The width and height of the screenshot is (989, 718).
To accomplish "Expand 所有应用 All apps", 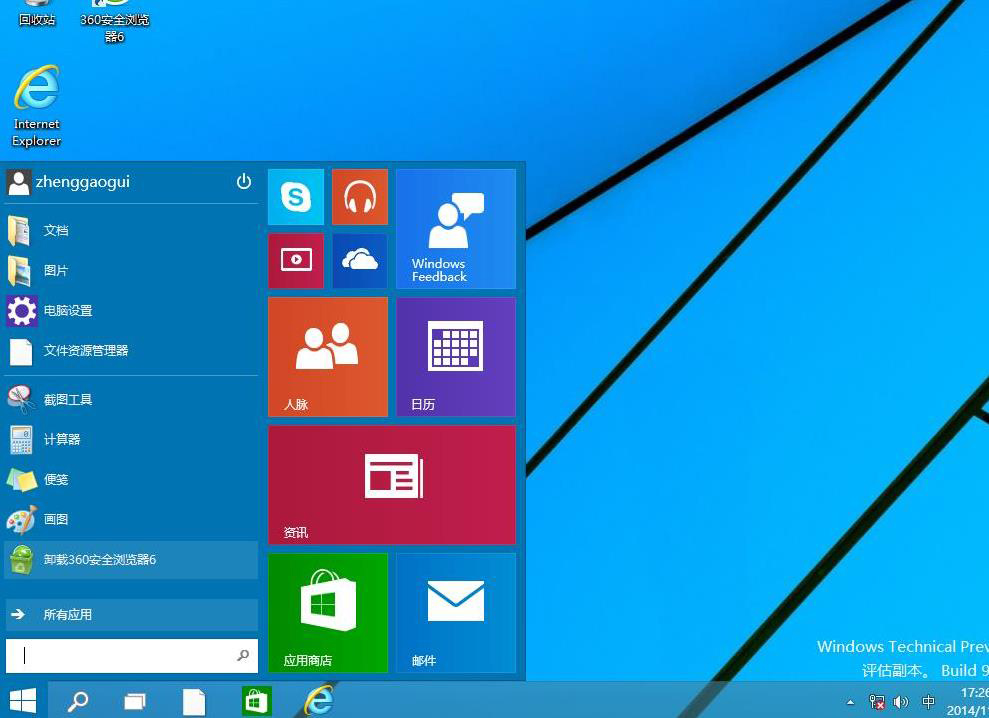I will (131, 615).
